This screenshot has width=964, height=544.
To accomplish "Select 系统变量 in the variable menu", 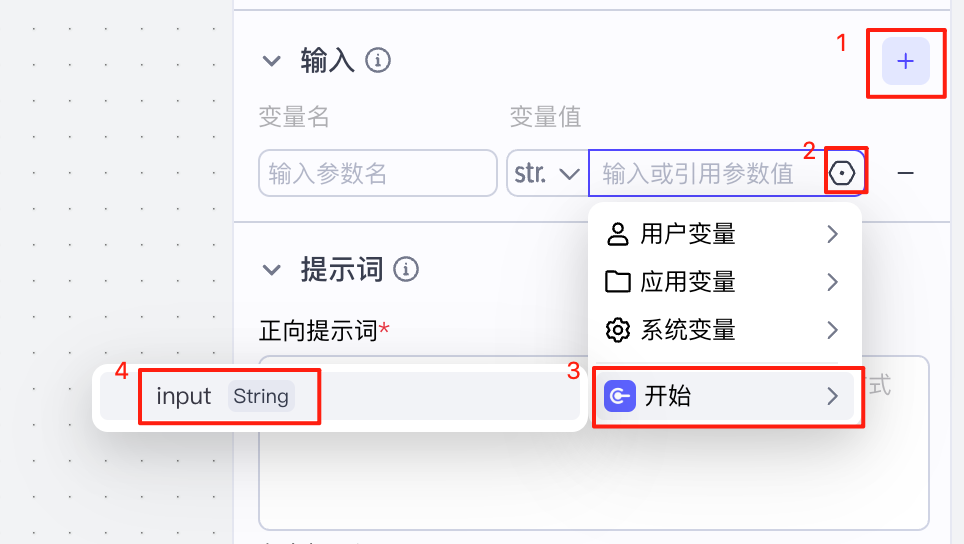I will 724,330.
